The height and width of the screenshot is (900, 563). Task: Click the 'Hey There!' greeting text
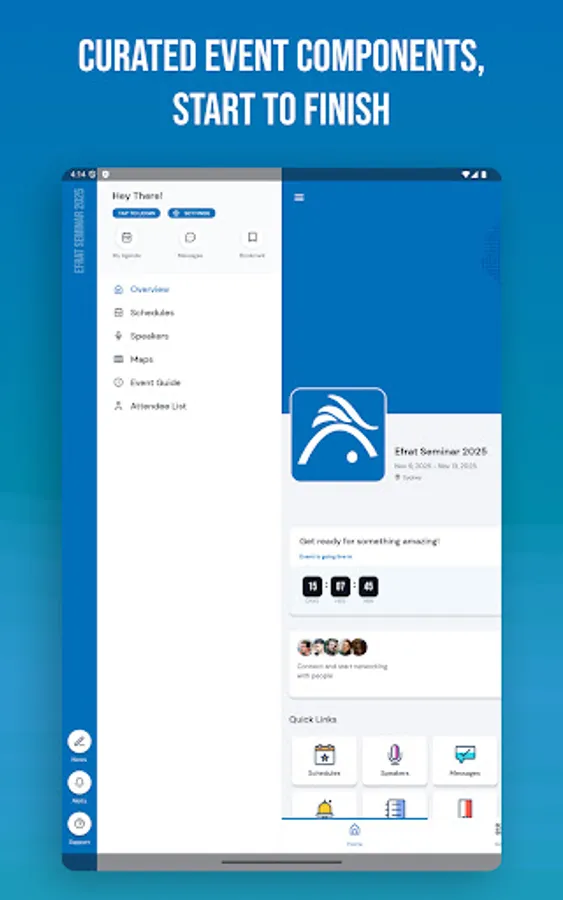(x=137, y=196)
